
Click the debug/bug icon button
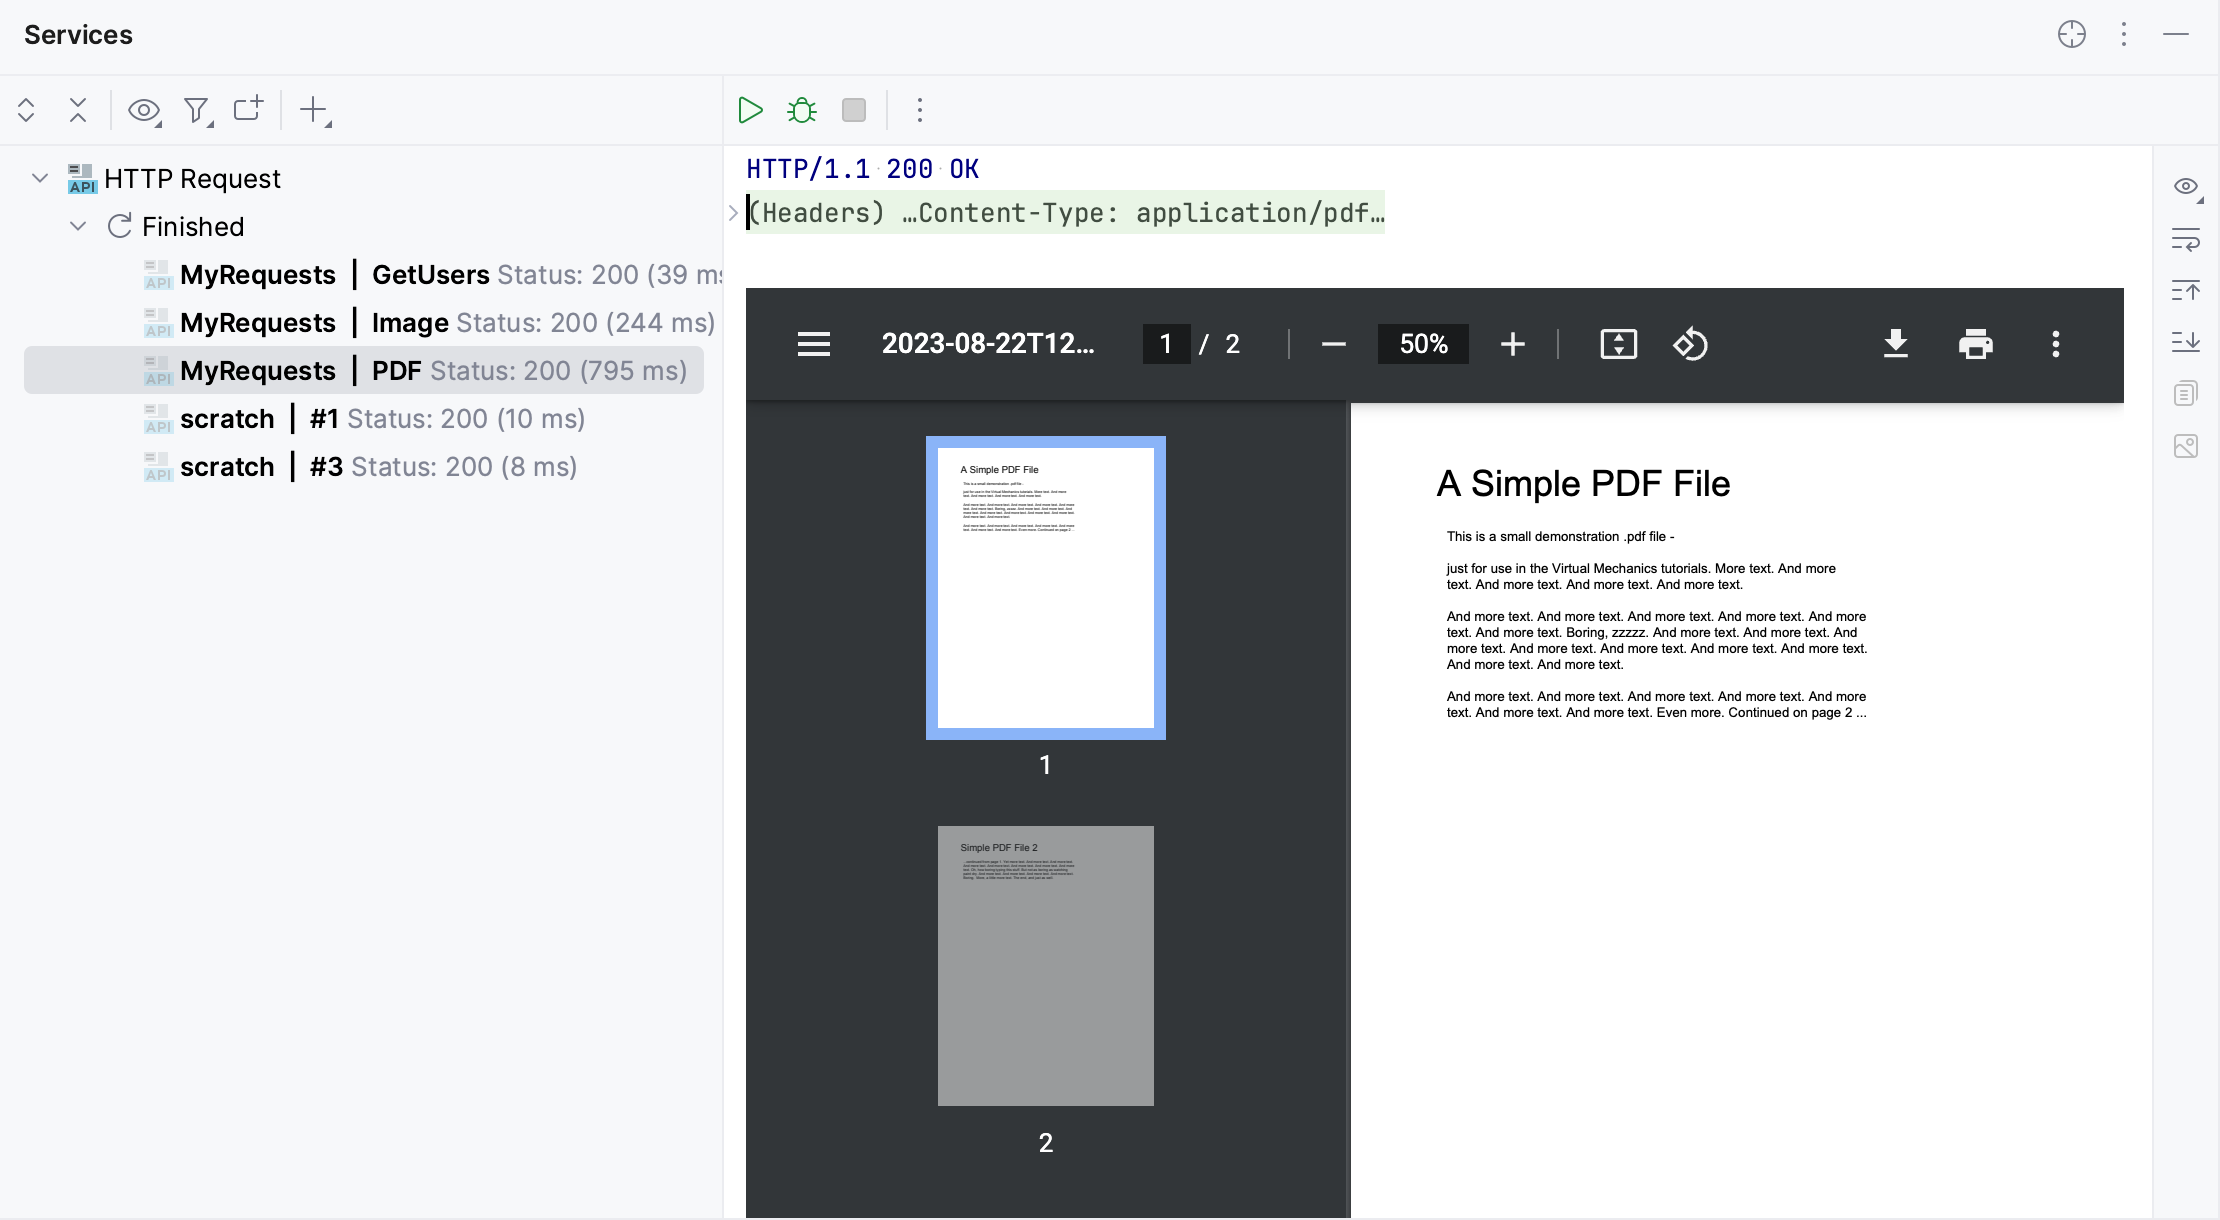tap(802, 110)
